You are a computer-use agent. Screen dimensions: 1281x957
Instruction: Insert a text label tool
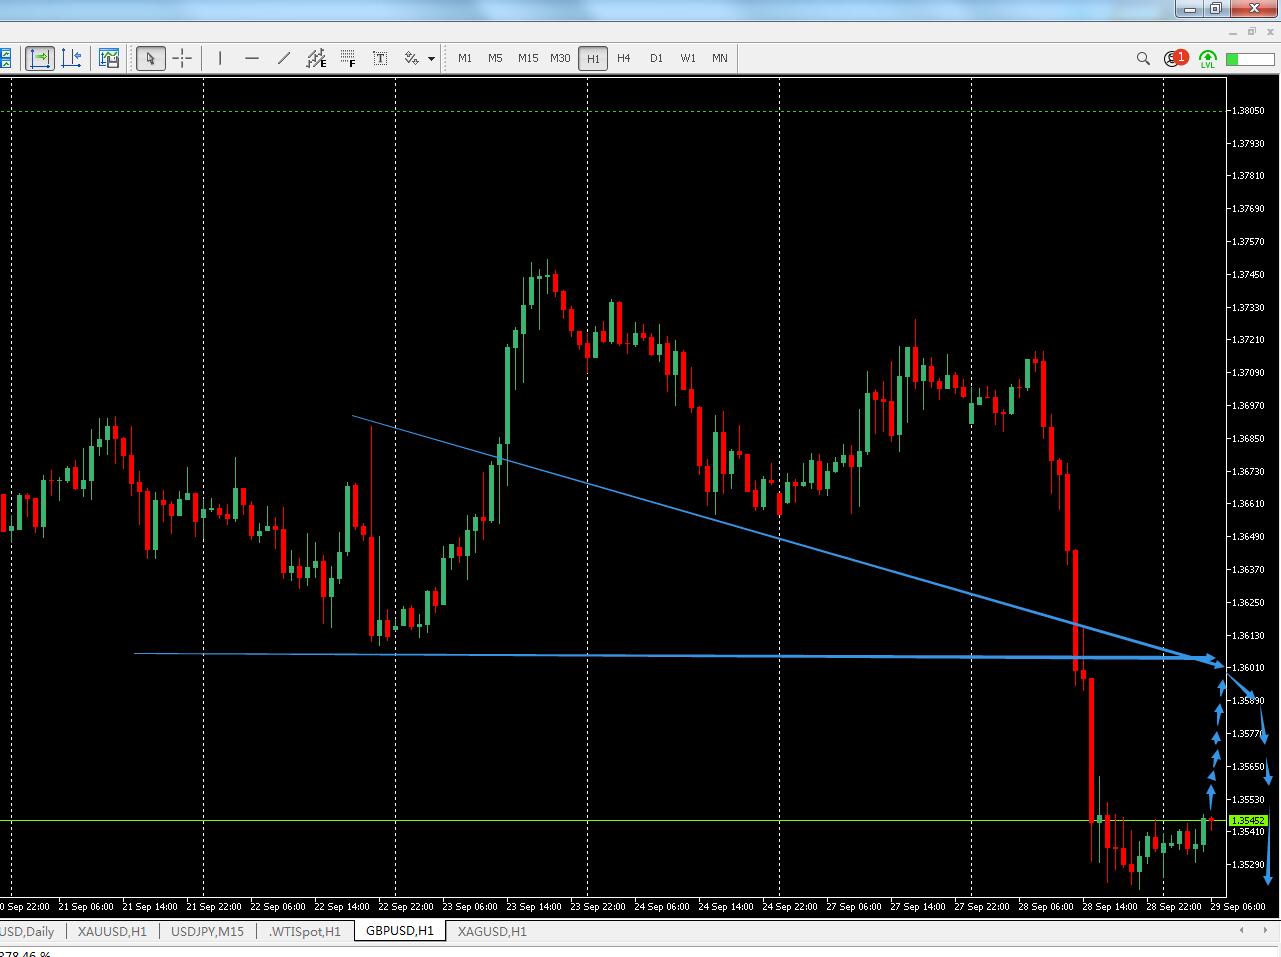pos(380,58)
